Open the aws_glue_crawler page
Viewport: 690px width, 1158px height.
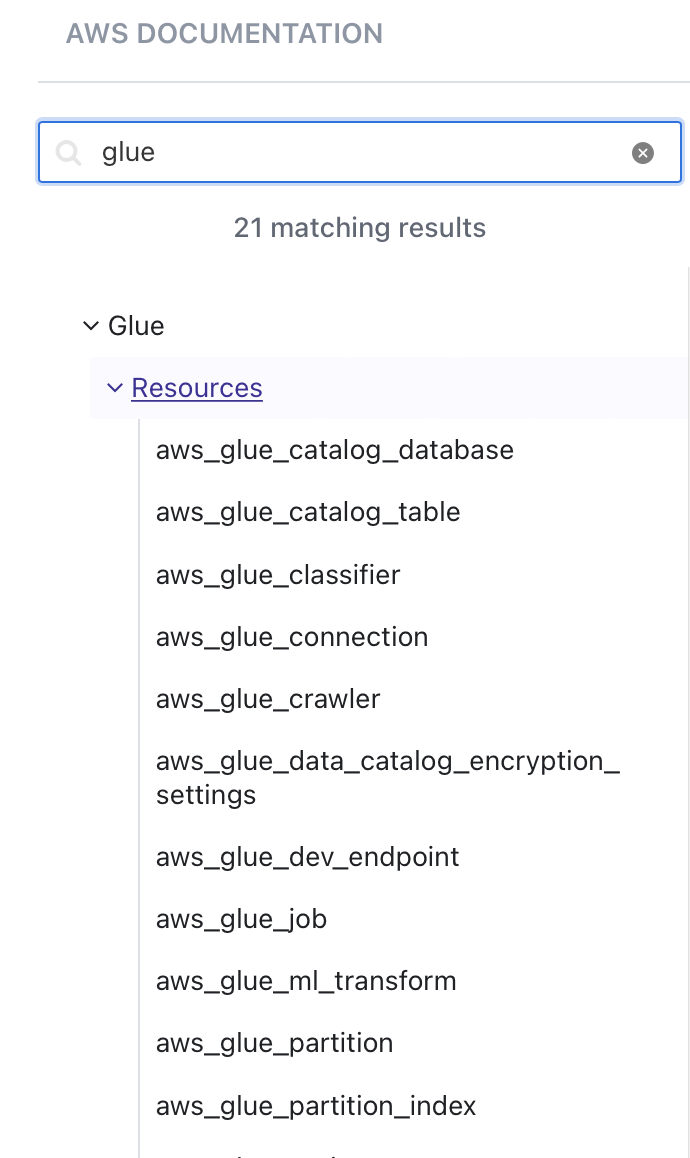point(268,699)
